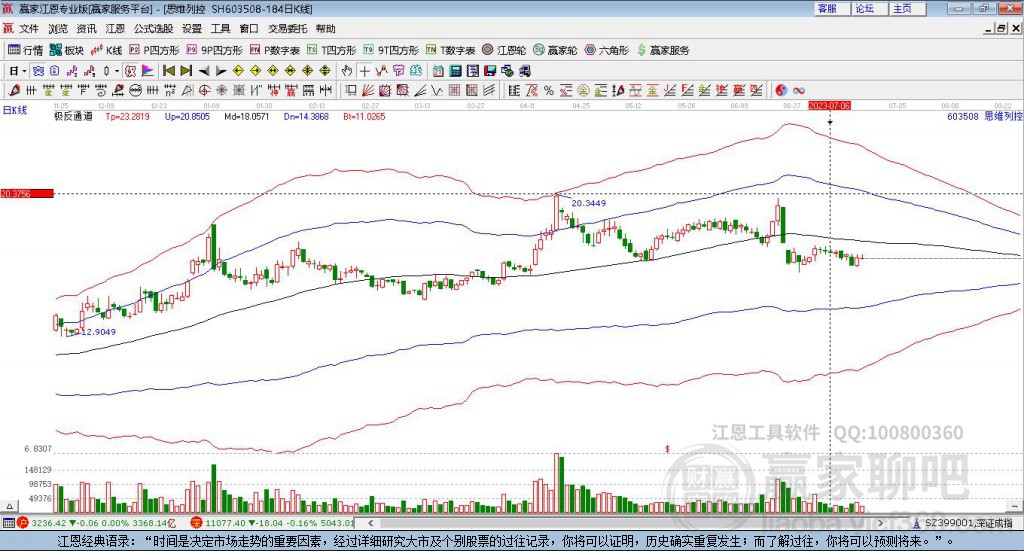Open the 交易委托 menu
1024x551 pixels.
(288, 29)
